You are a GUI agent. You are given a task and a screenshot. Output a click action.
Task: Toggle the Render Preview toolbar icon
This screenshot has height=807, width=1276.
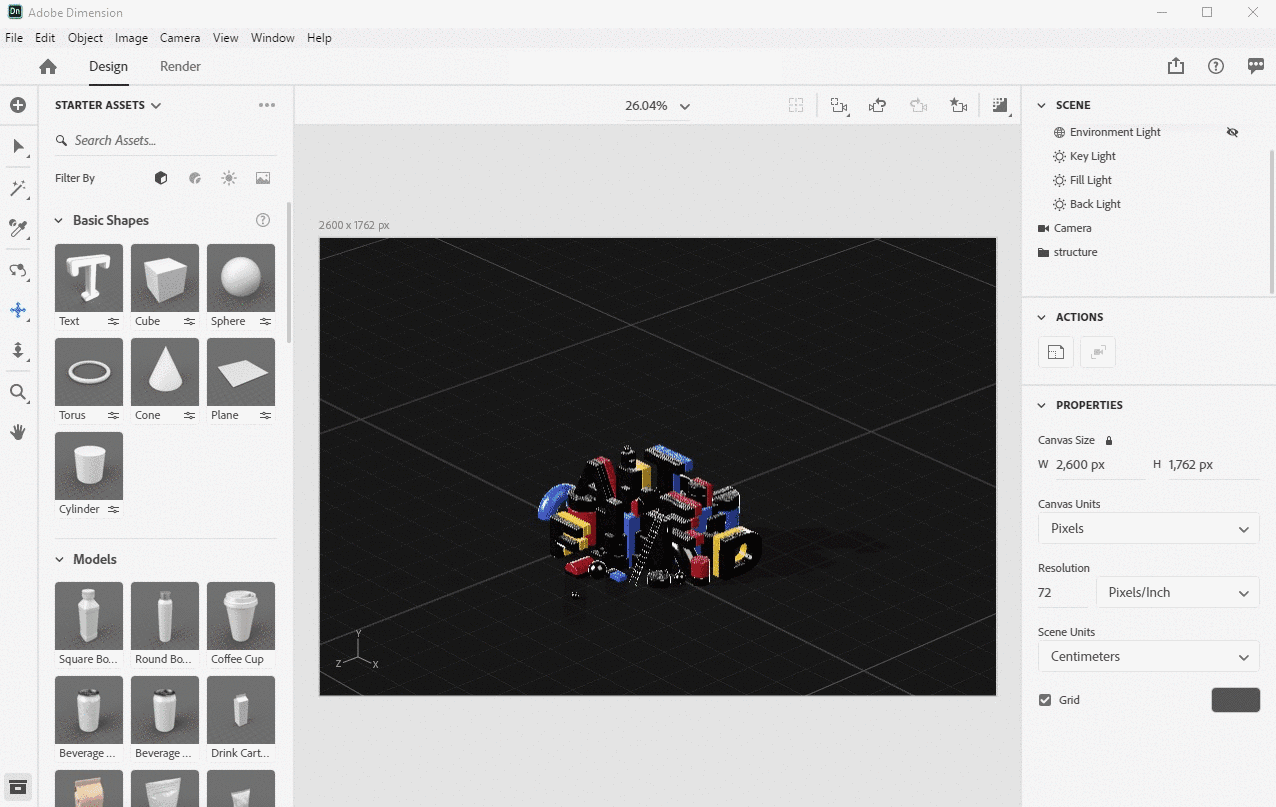pyautogui.click(x=1000, y=105)
